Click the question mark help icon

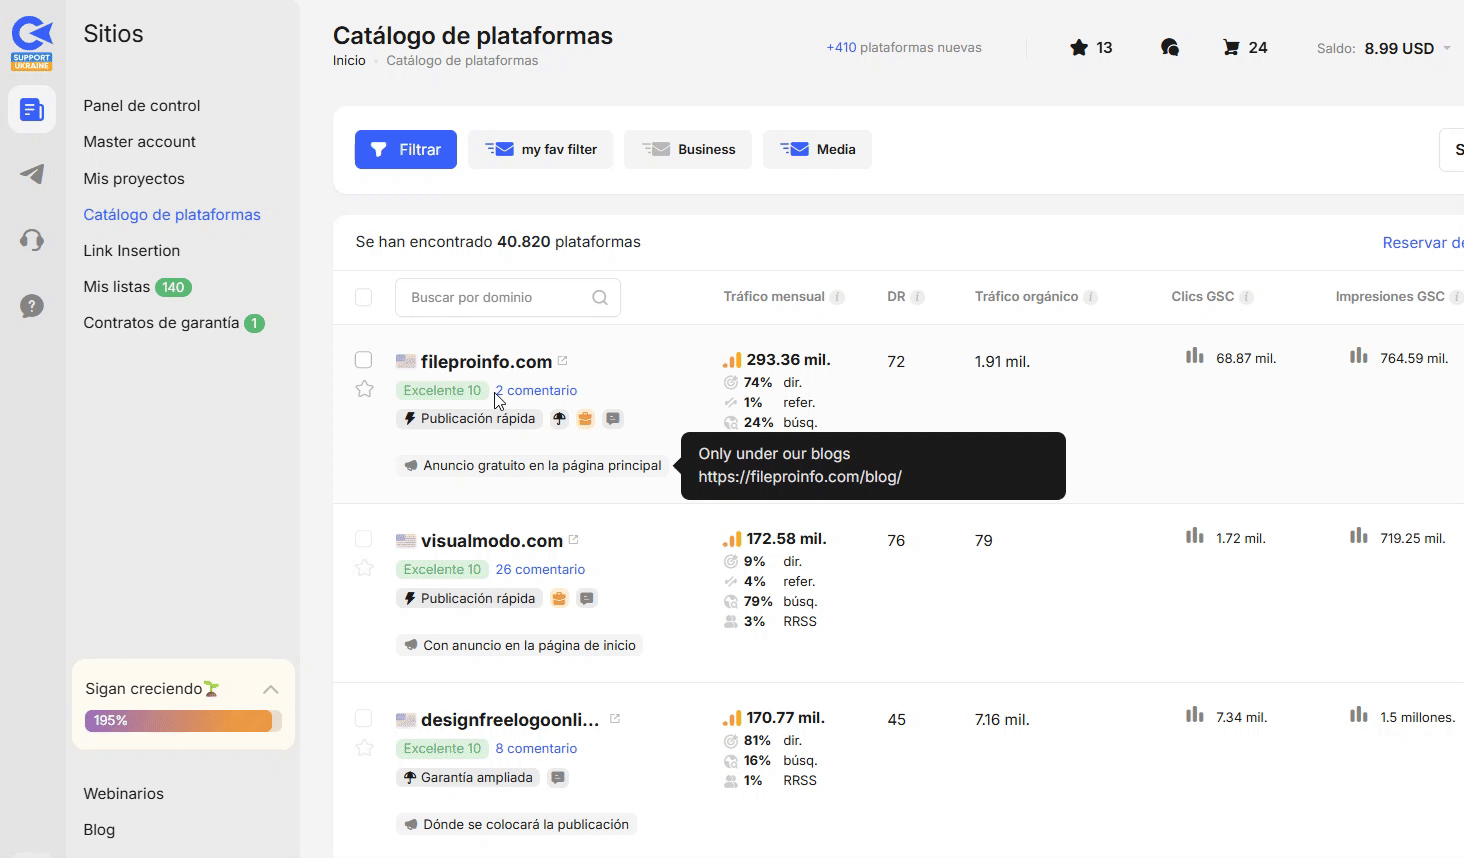[x=32, y=306]
